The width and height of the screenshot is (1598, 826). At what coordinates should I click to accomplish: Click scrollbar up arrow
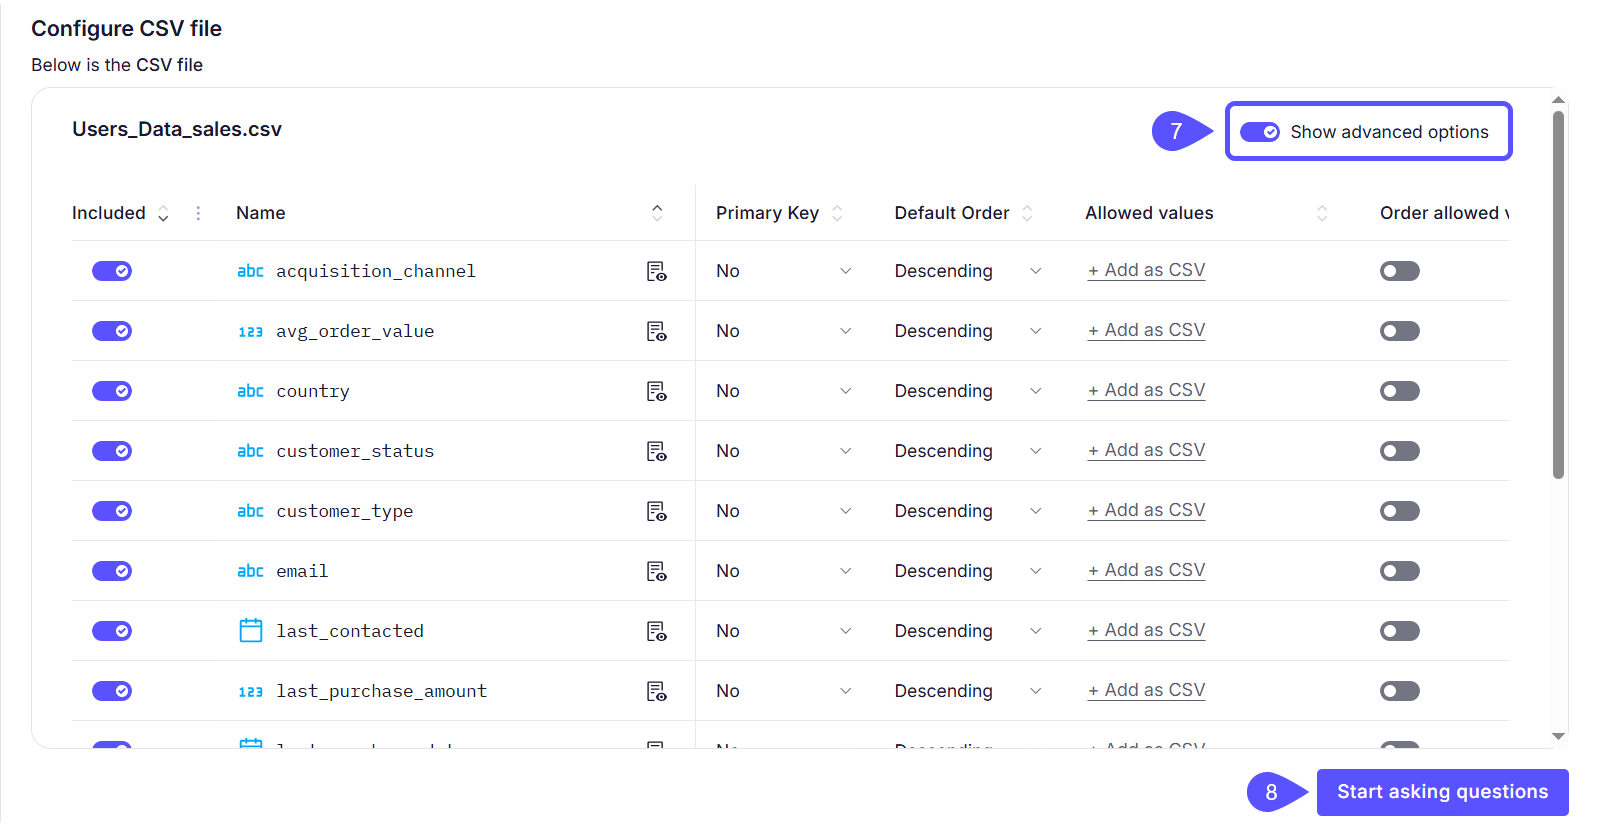[x=1558, y=100]
